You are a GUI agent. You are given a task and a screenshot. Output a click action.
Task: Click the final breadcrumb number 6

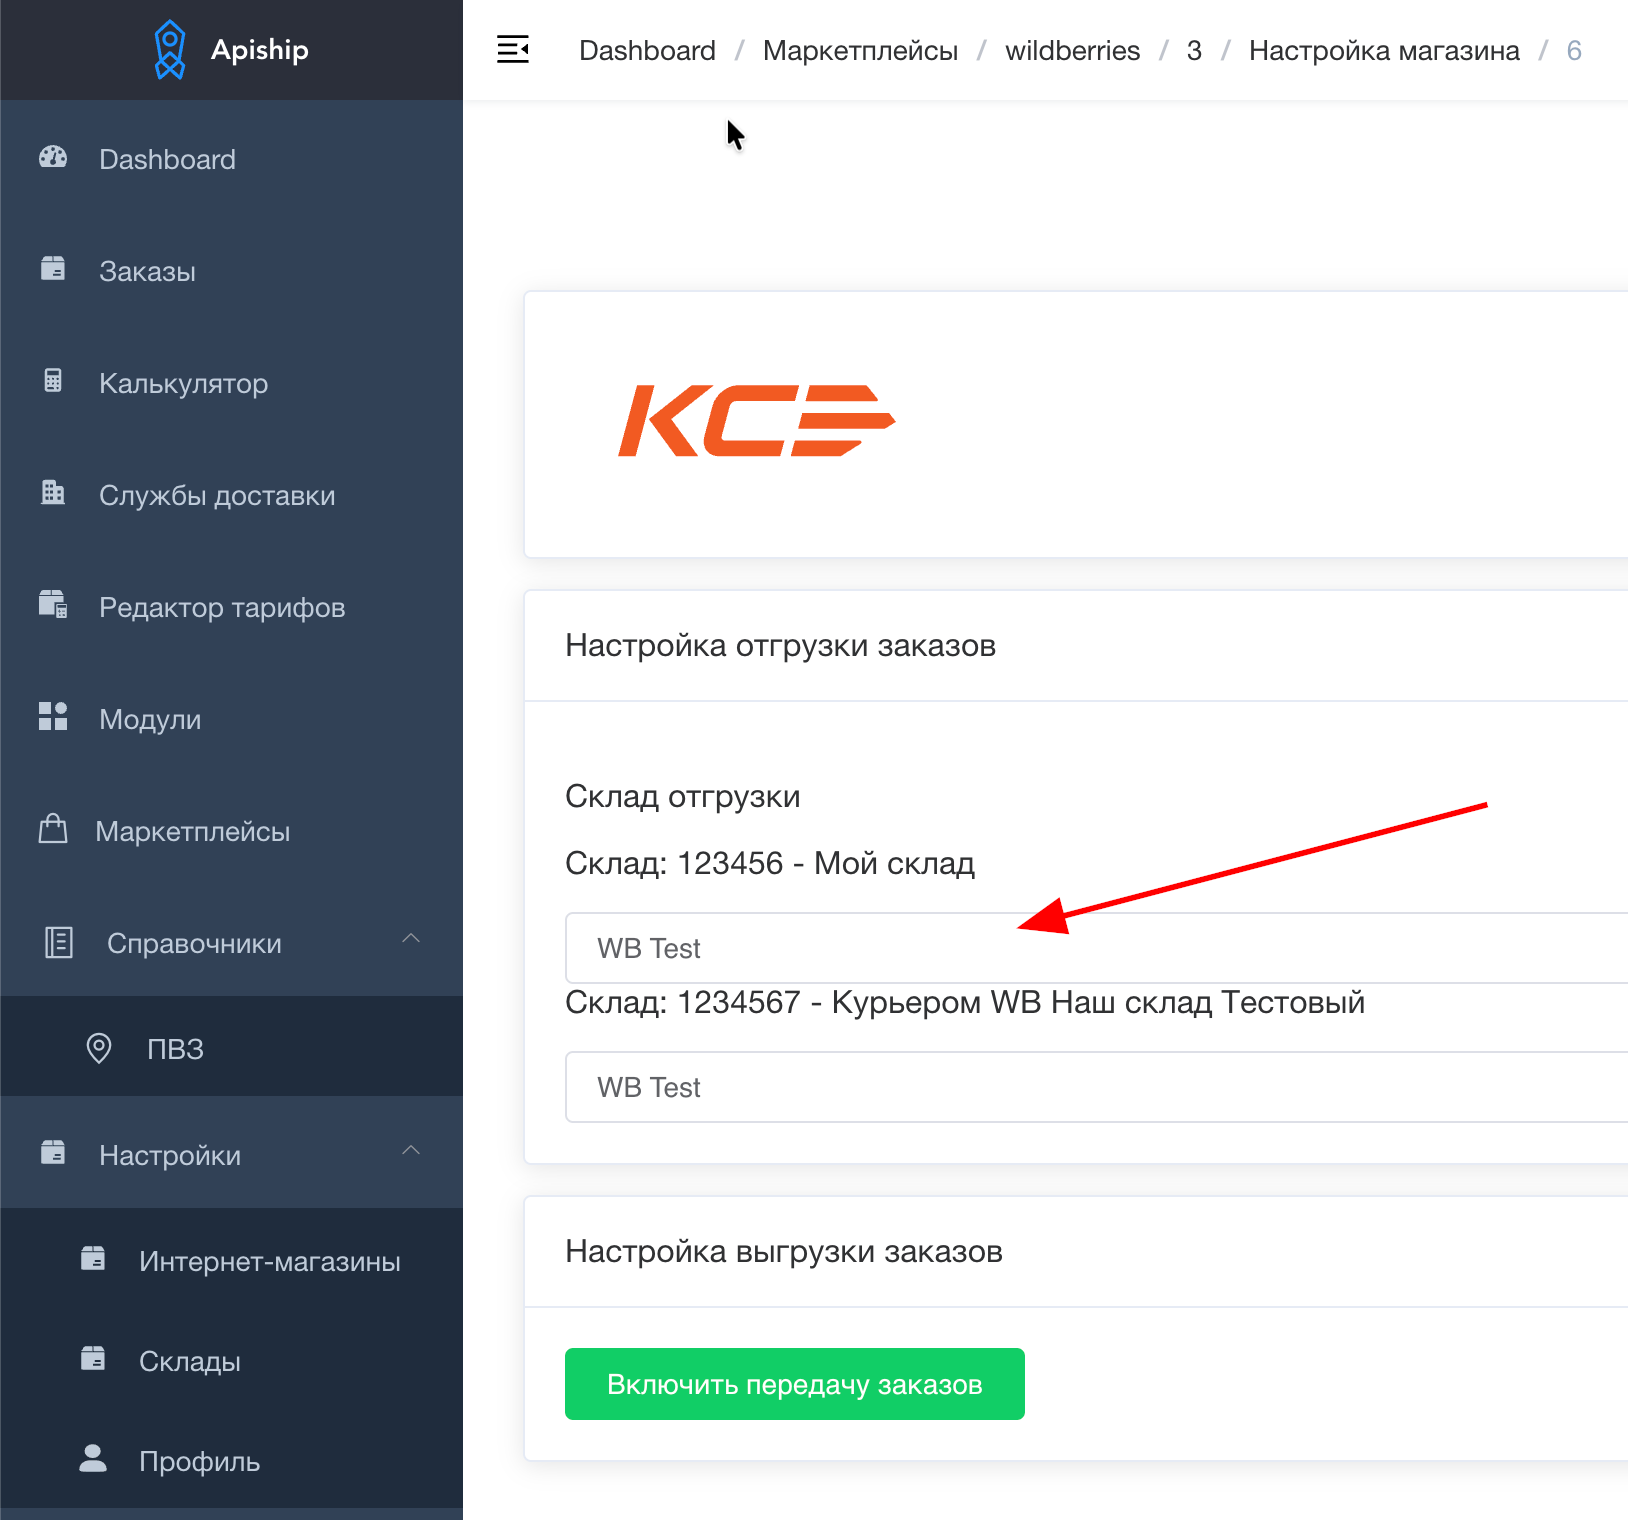pyautogui.click(x=1574, y=50)
